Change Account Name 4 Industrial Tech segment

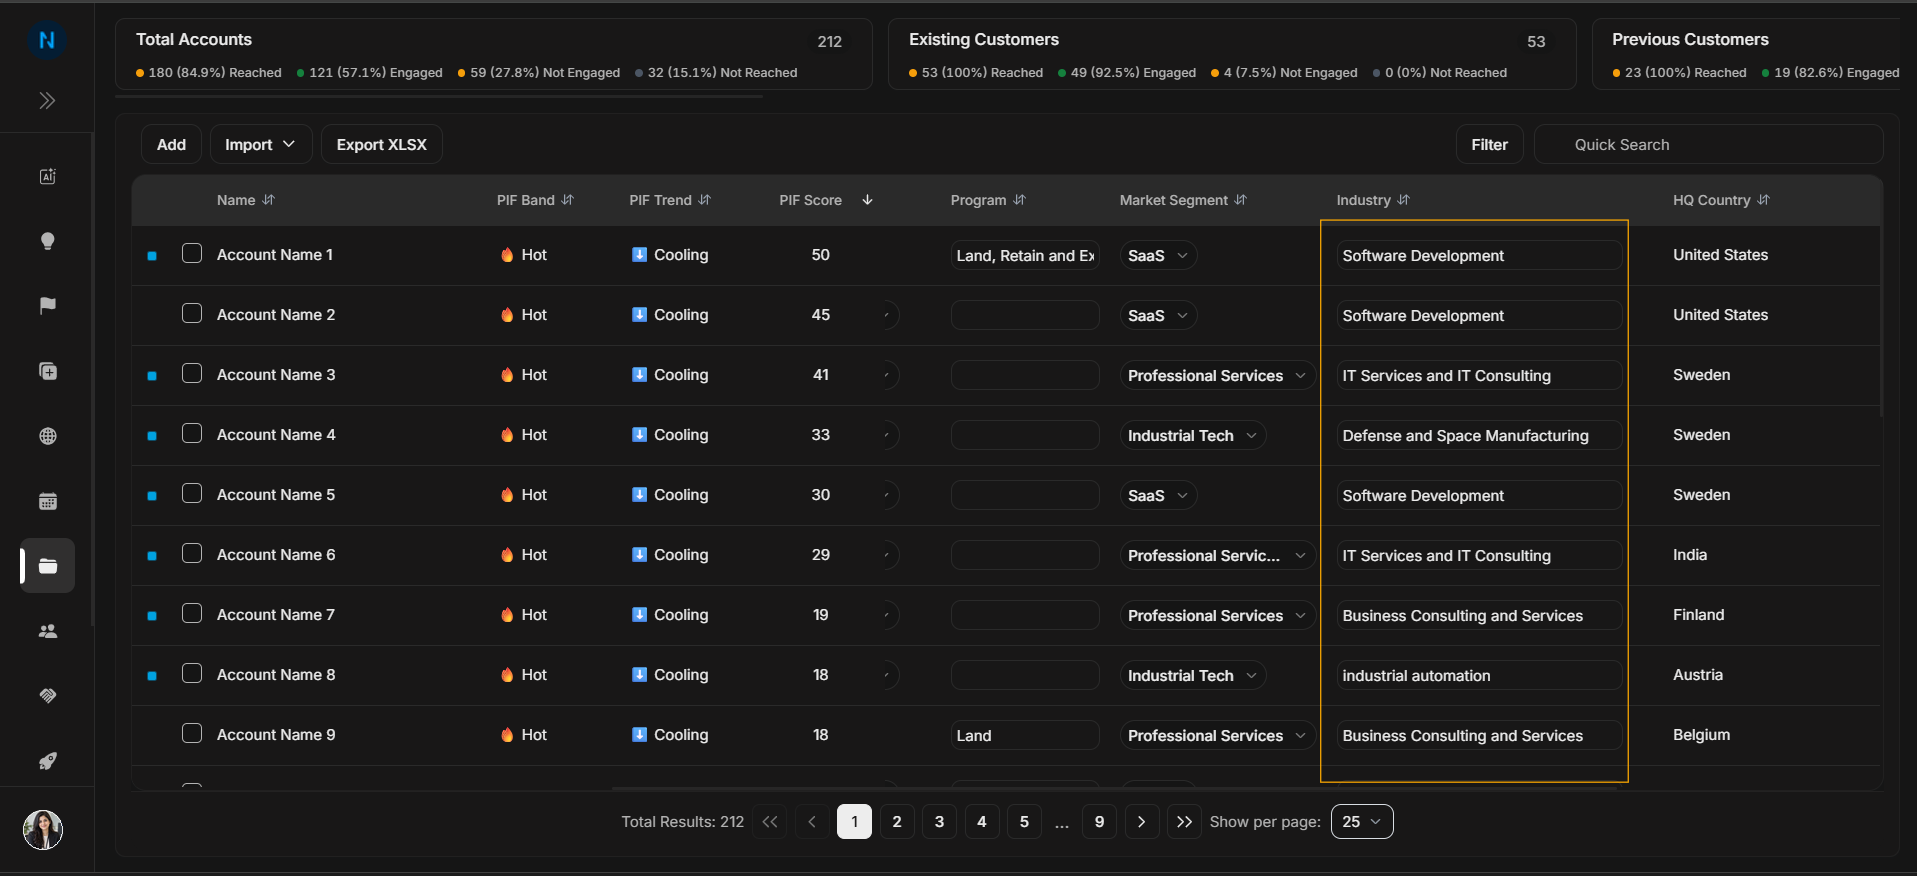click(x=1192, y=436)
